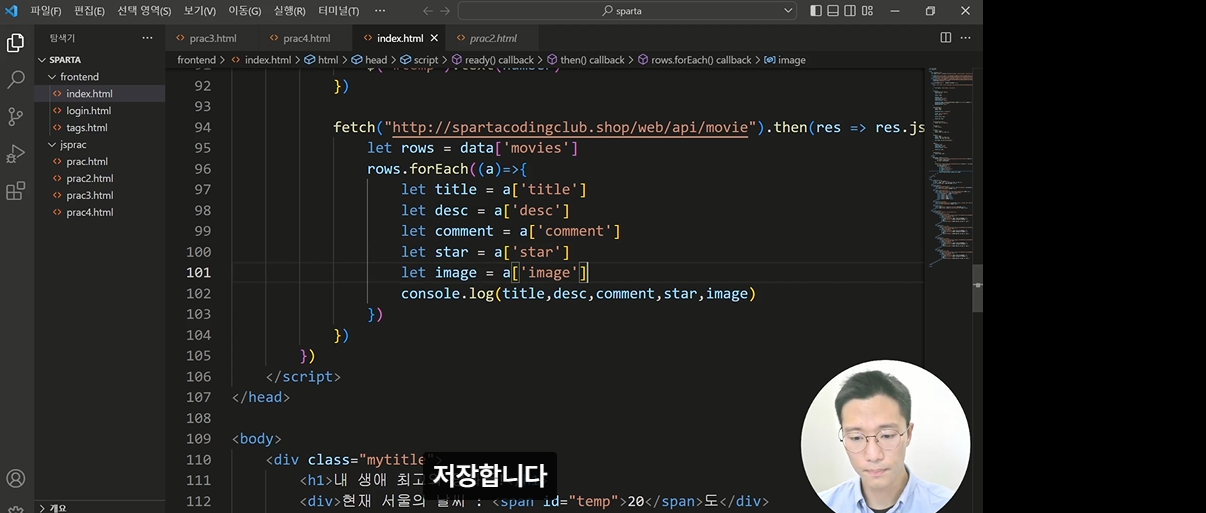Open the 선택 영역(S) menu
This screenshot has width=1206, height=513.
click(x=144, y=11)
